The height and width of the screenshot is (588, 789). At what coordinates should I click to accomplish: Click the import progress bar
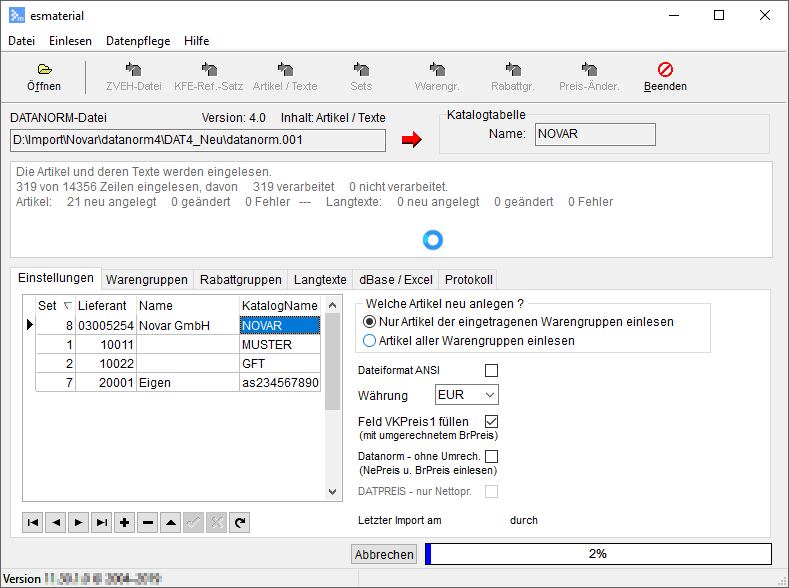(x=598, y=554)
